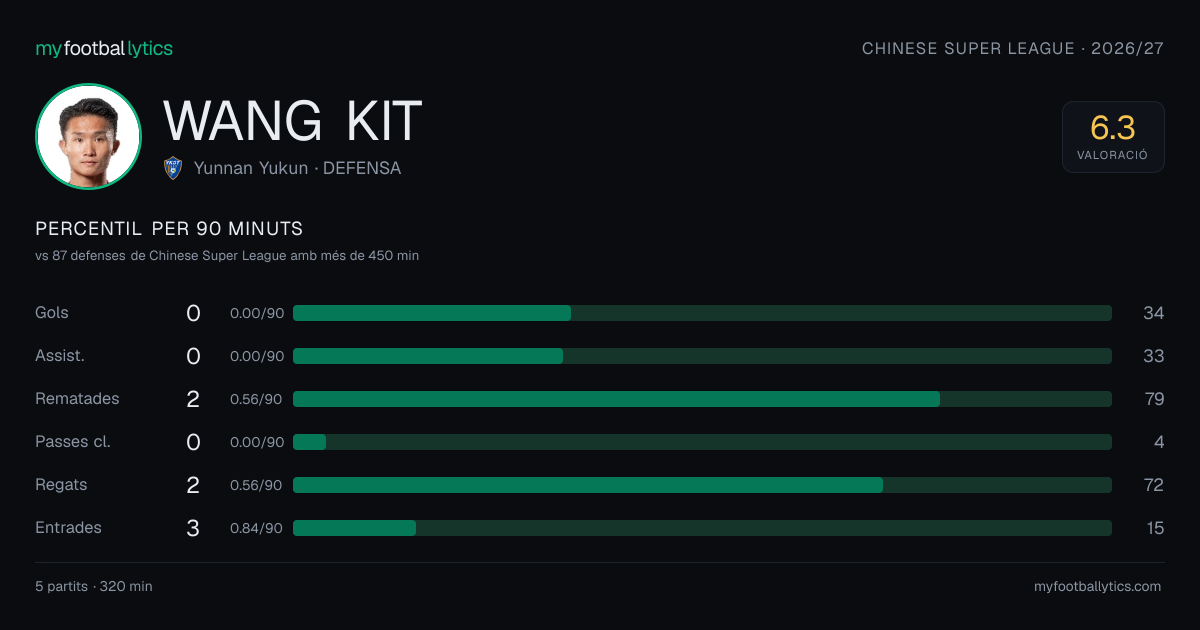The height and width of the screenshot is (630, 1200).
Task: Click the Yunnan Yukun team name
Action: [251, 168]
